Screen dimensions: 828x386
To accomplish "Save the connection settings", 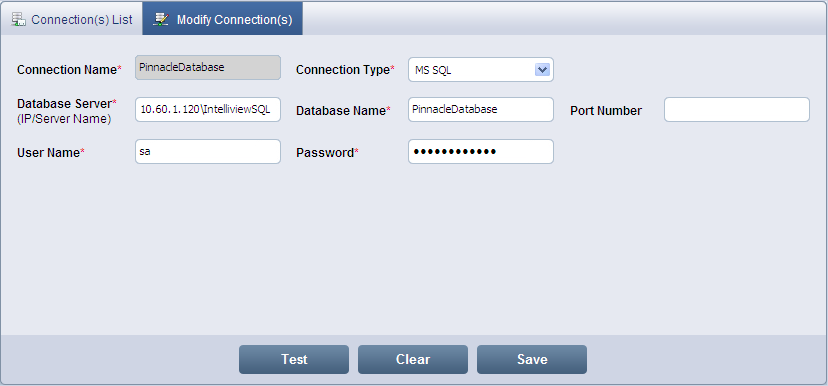I will point(532,360).
